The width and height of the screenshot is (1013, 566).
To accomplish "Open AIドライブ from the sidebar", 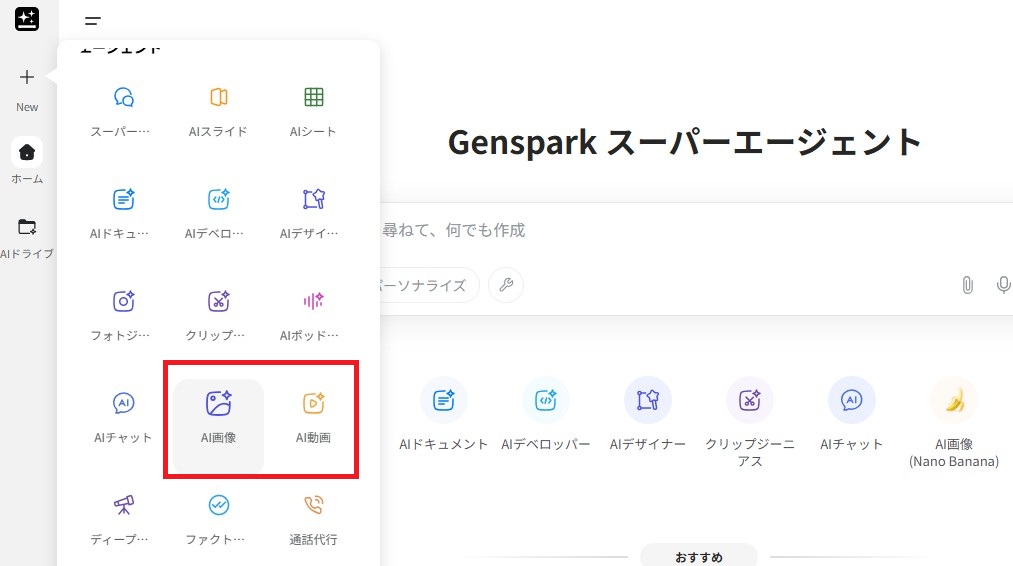I will 27,238.
